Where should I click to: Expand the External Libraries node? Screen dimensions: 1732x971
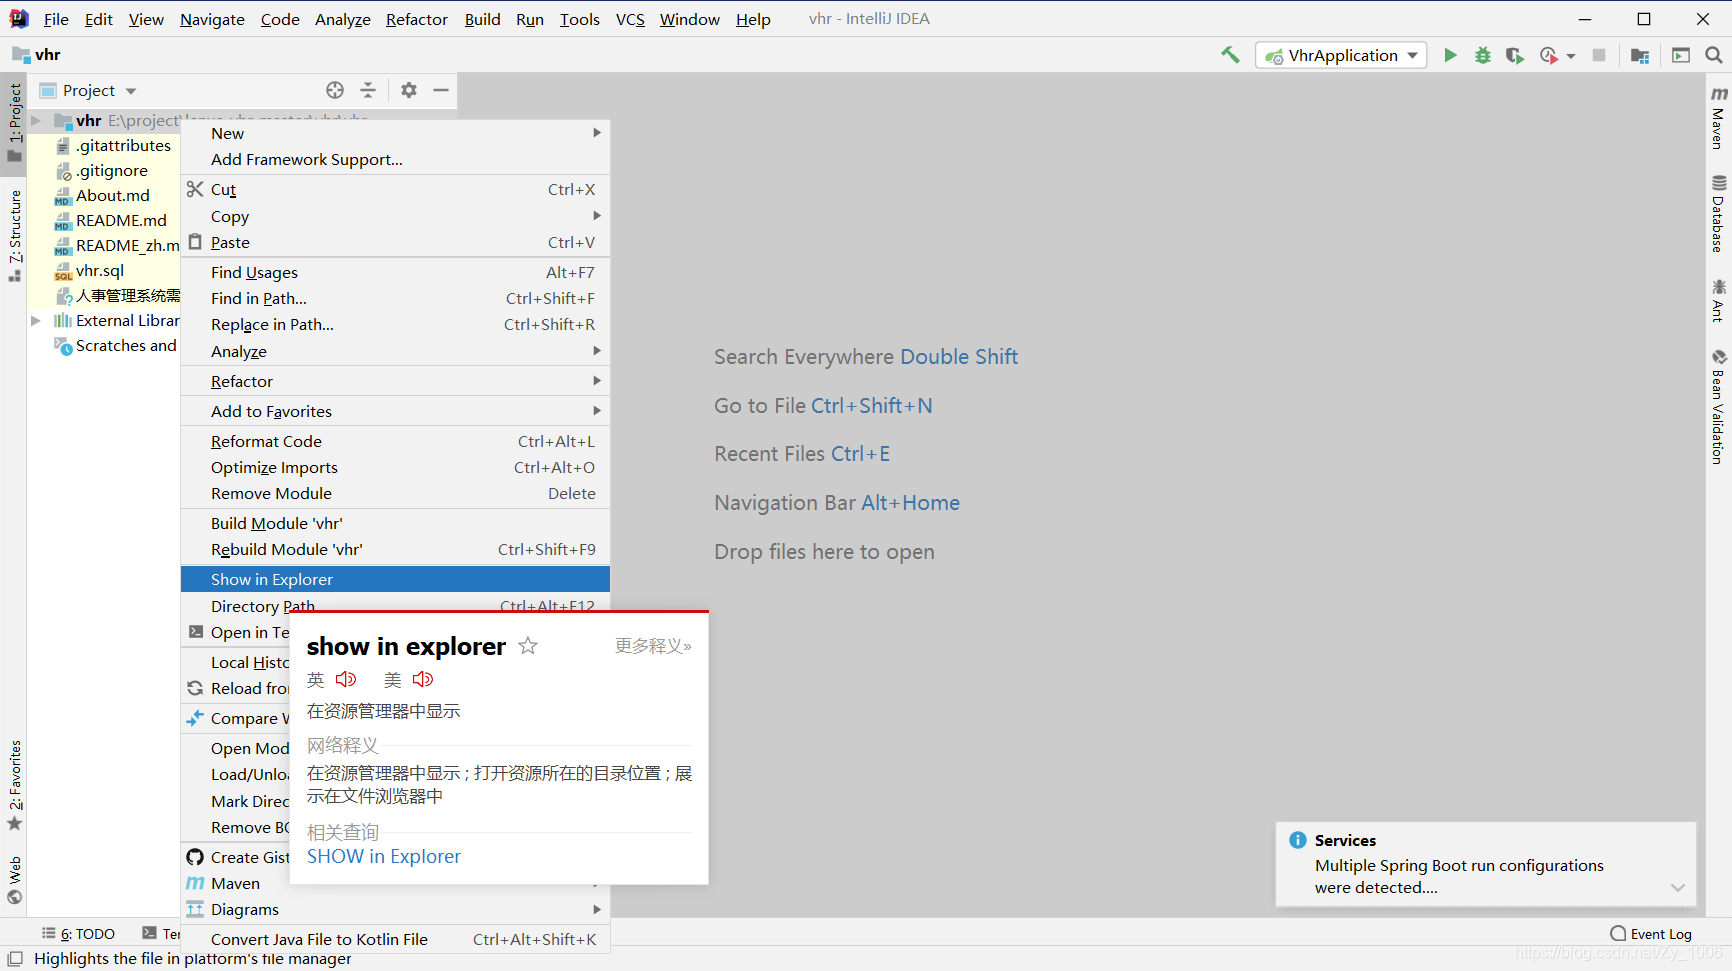[36, 321]
